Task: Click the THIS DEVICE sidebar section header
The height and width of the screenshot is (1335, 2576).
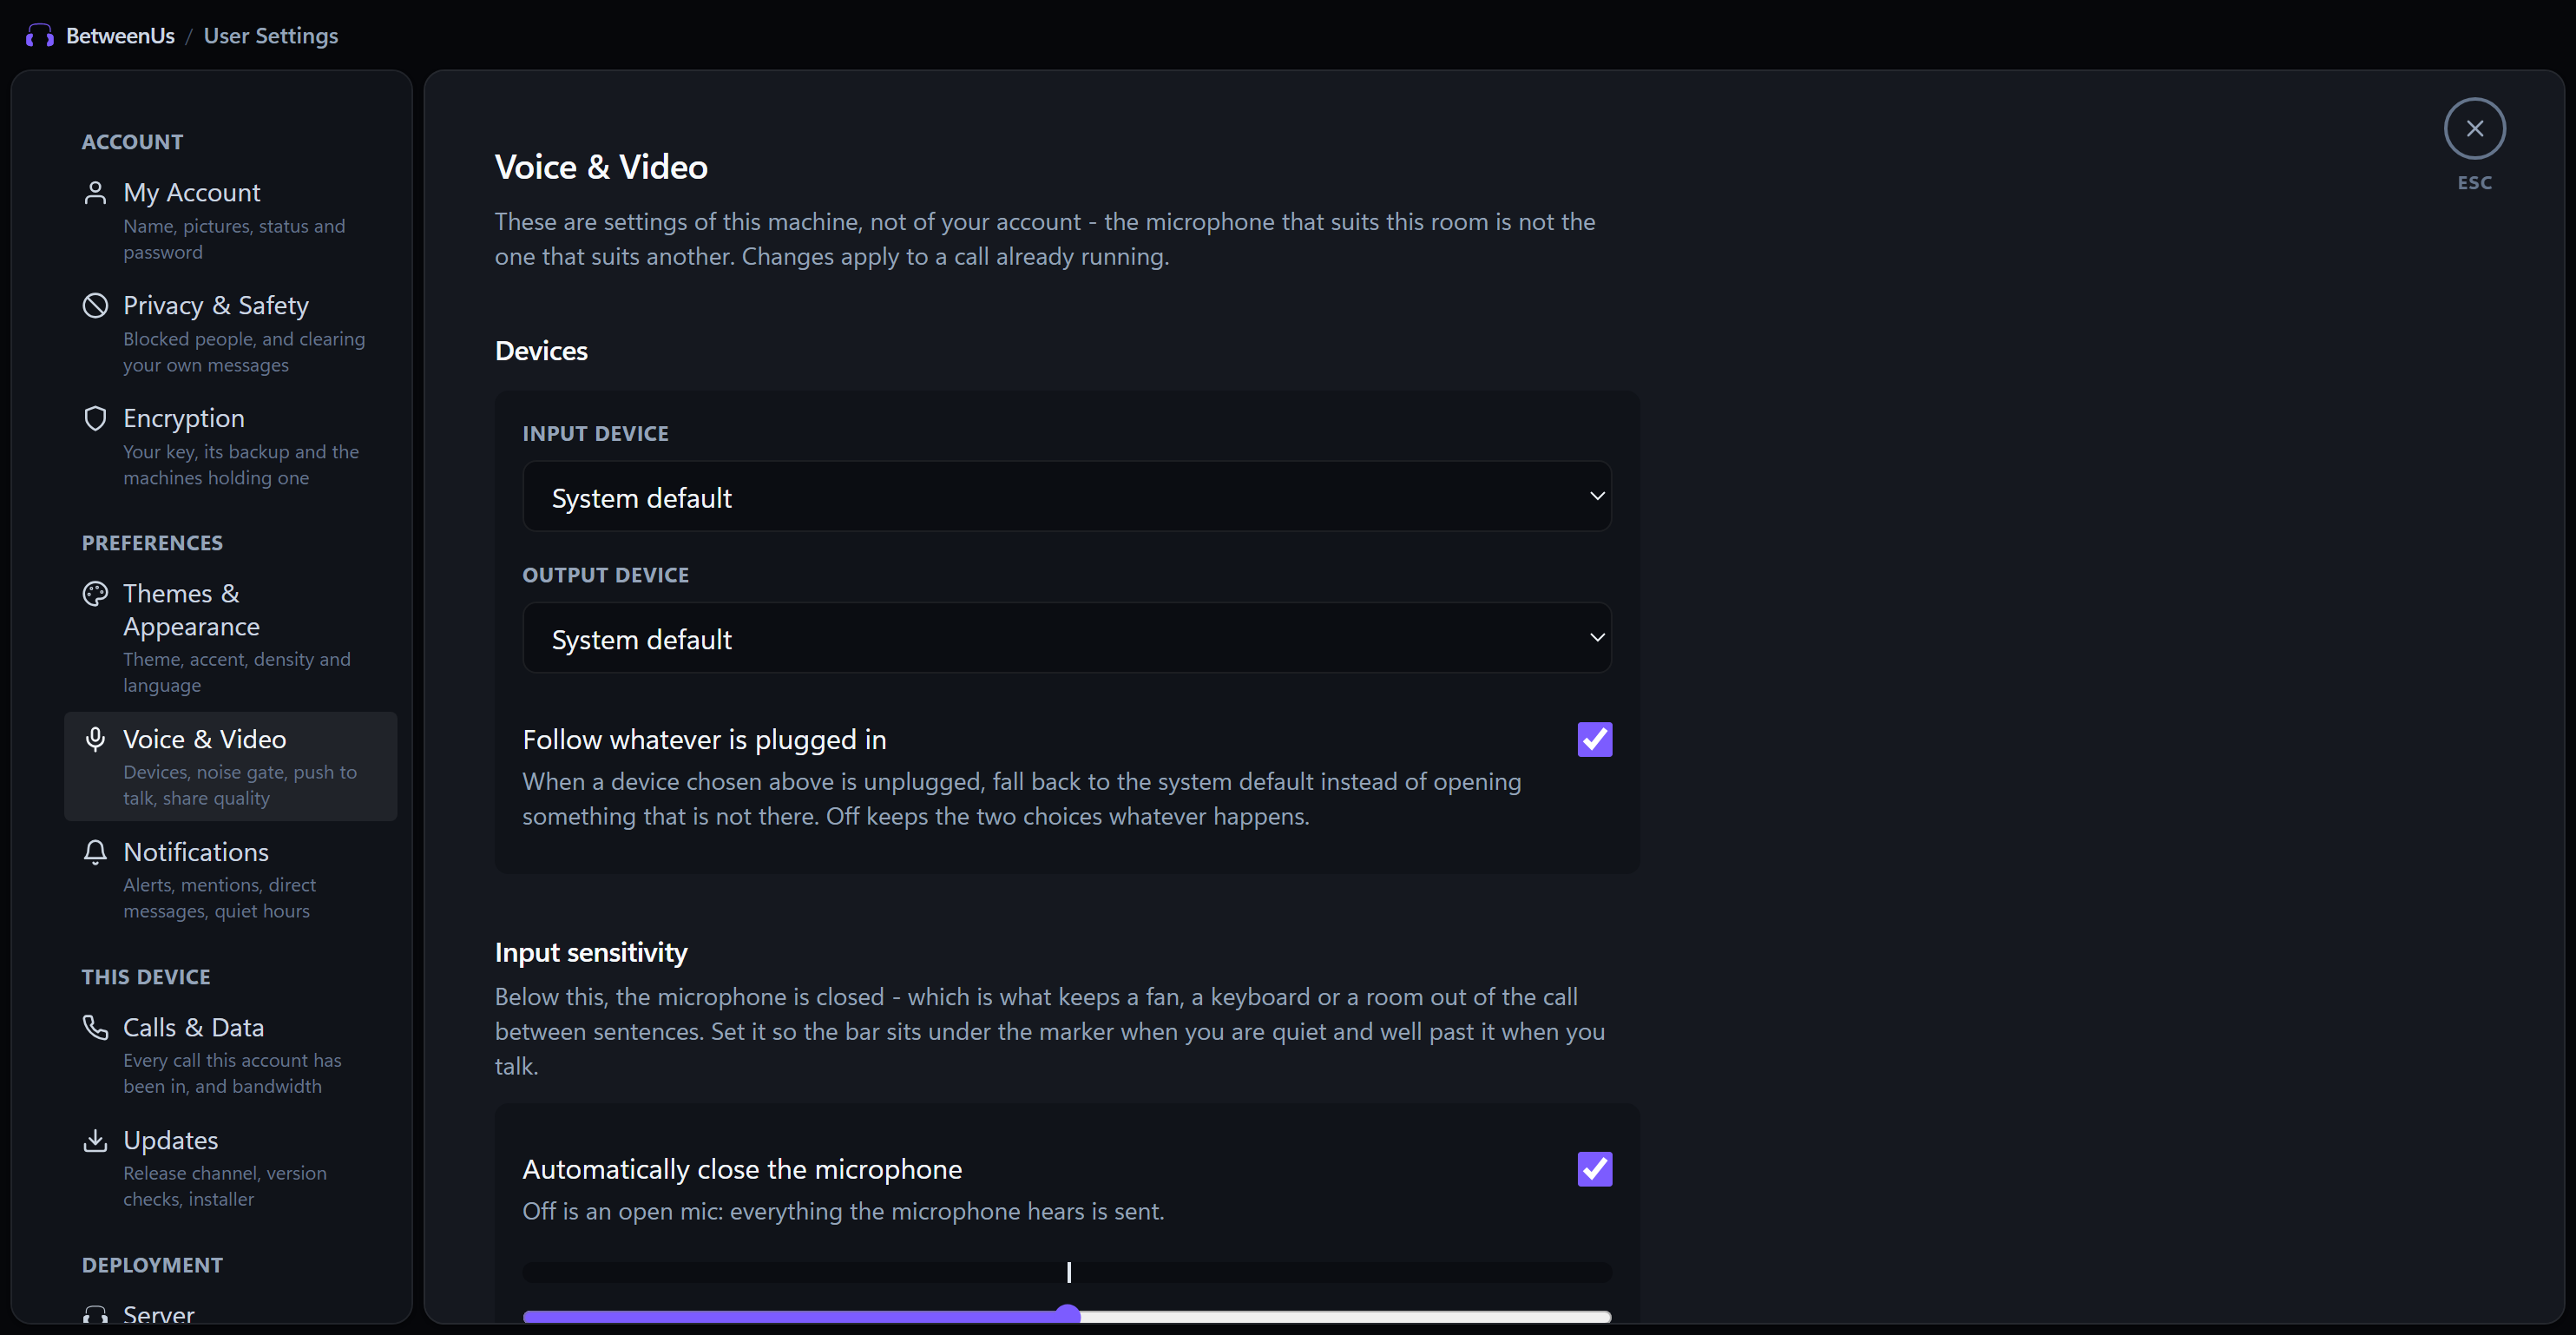Action: click(146, 977)
